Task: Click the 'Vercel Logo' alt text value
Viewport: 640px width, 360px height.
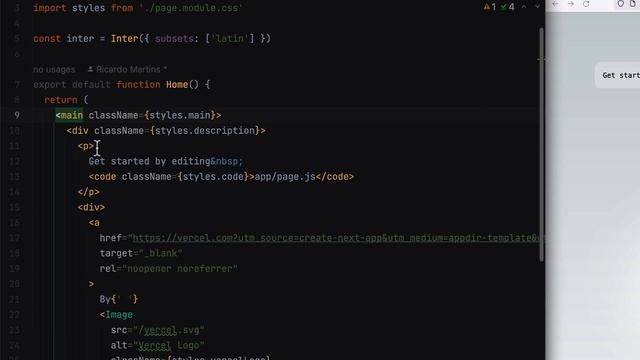Action: click(x=169, y=346)
